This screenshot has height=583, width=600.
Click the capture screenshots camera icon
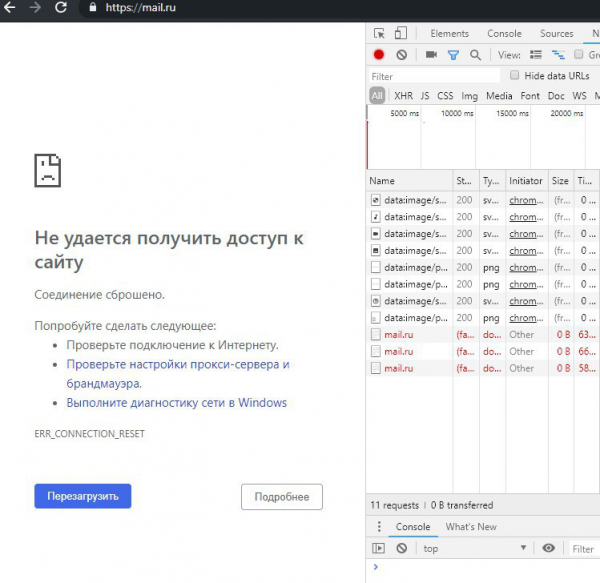(x=431, y=55)
